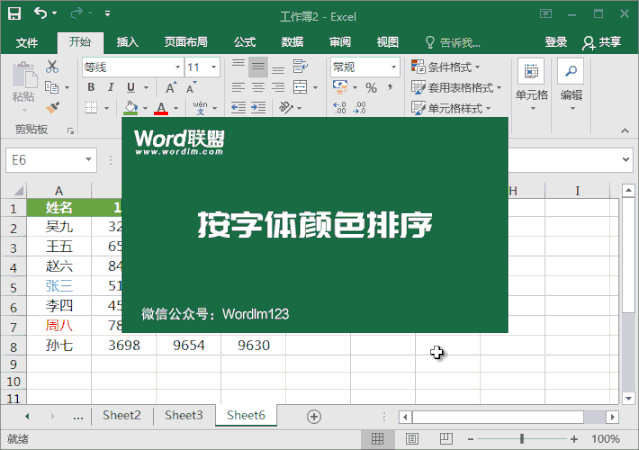This screenshot has height=450, width=639.
Task: Click Page Layout view icon in status bar
Action: point(412,439)
